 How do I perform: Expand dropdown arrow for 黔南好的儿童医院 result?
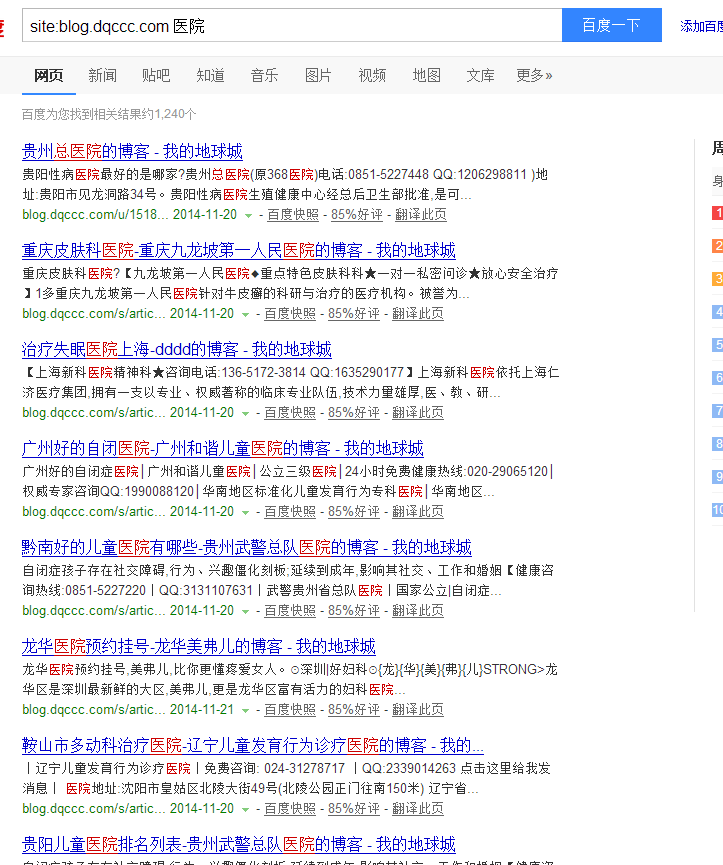coord(245,611)
